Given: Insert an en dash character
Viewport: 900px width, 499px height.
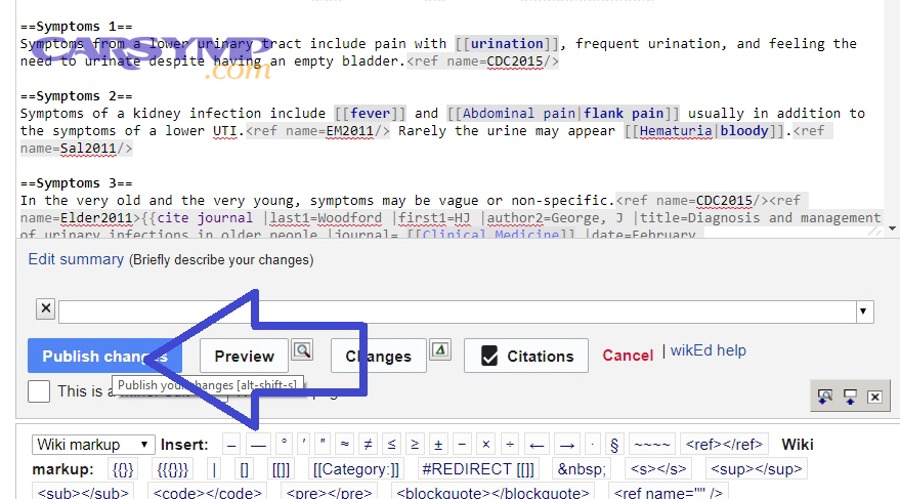Looking at the screenshot, I should pos(231,444).
